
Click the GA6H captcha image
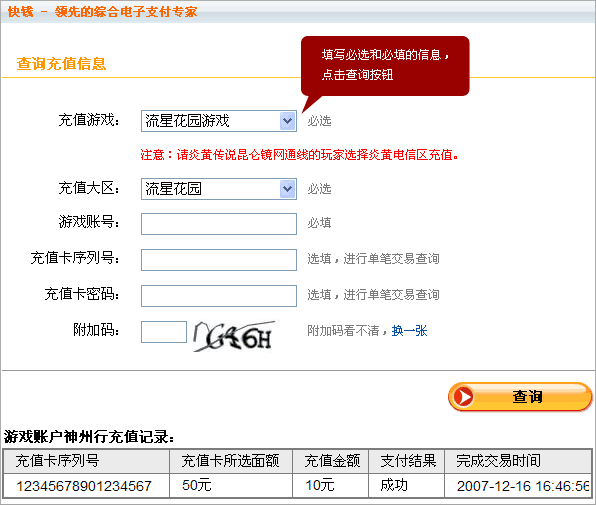pos(234,336)
